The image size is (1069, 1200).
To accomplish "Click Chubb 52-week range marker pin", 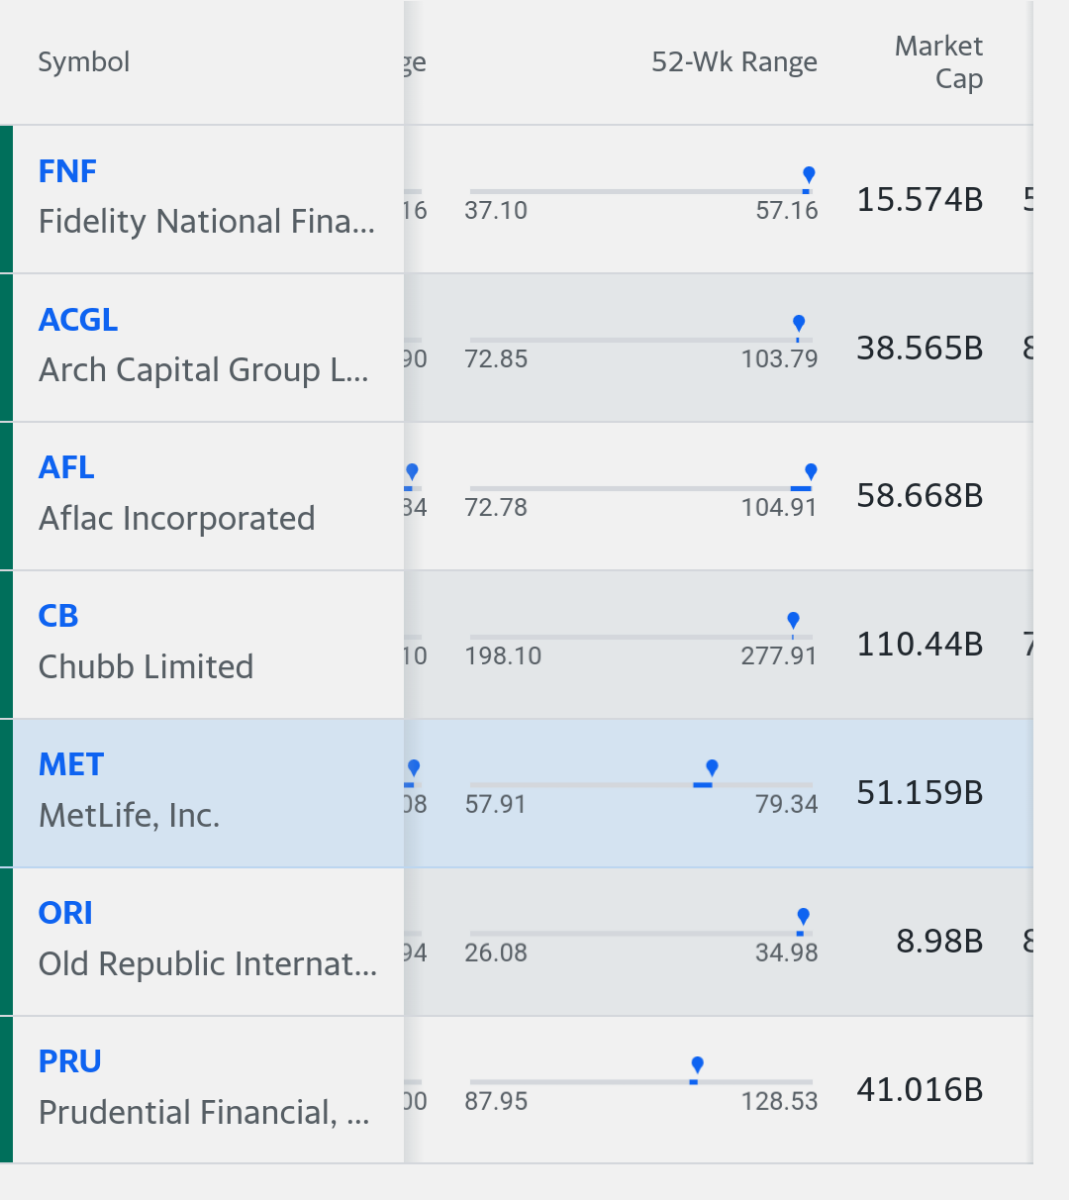I will (x=793, y=620).
